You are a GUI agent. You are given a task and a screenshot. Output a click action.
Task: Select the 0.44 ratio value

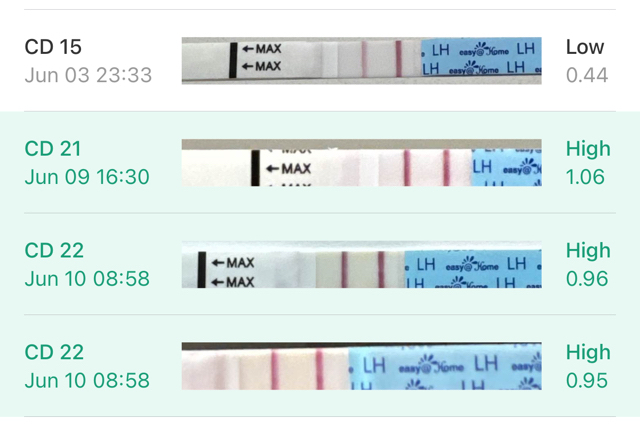point(587,75)
